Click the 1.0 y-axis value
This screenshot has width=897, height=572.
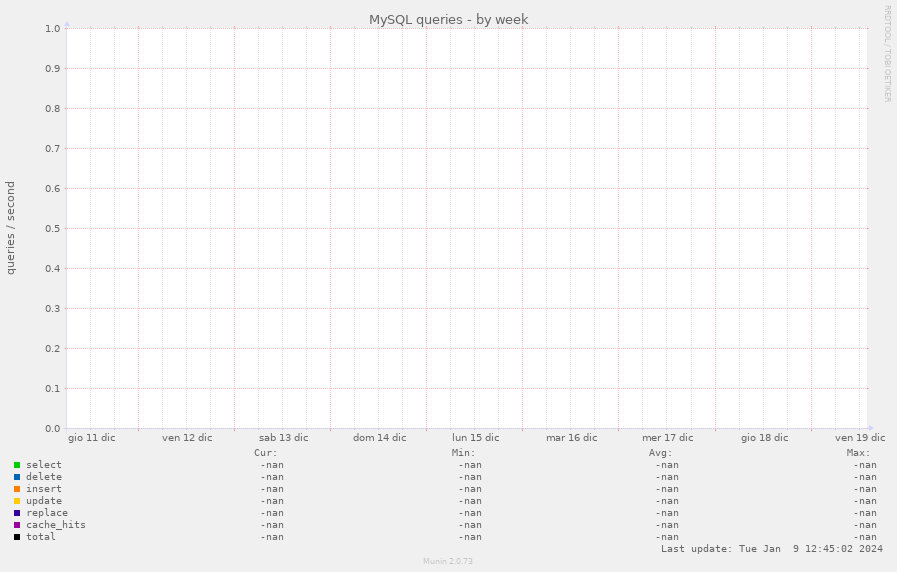pyautogui.click(x=53, y=29)
